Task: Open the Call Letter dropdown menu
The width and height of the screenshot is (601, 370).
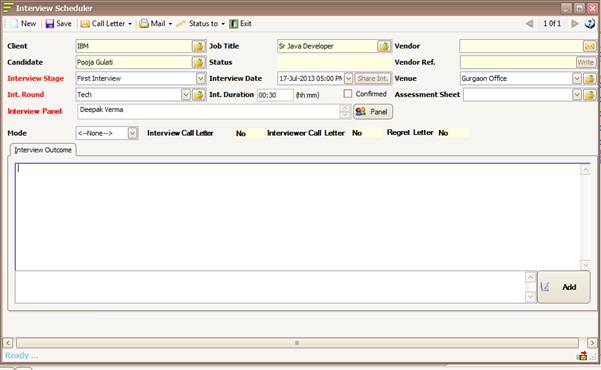Action: (x=106, y=24)
